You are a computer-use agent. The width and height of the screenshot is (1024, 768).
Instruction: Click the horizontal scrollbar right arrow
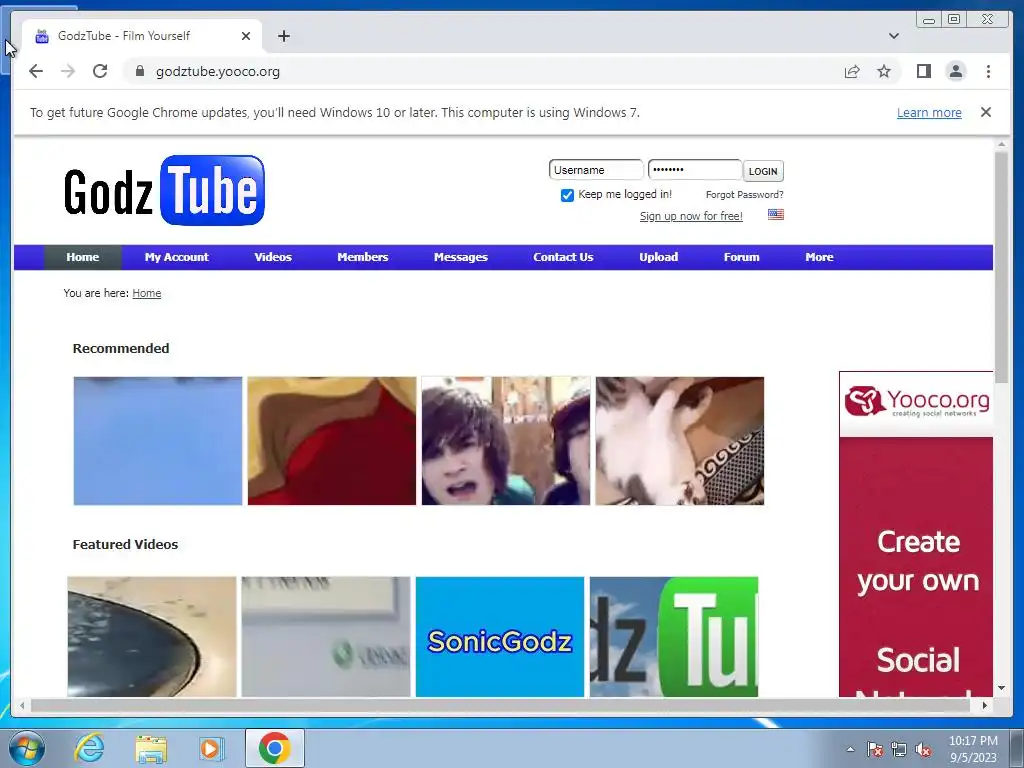985,705
